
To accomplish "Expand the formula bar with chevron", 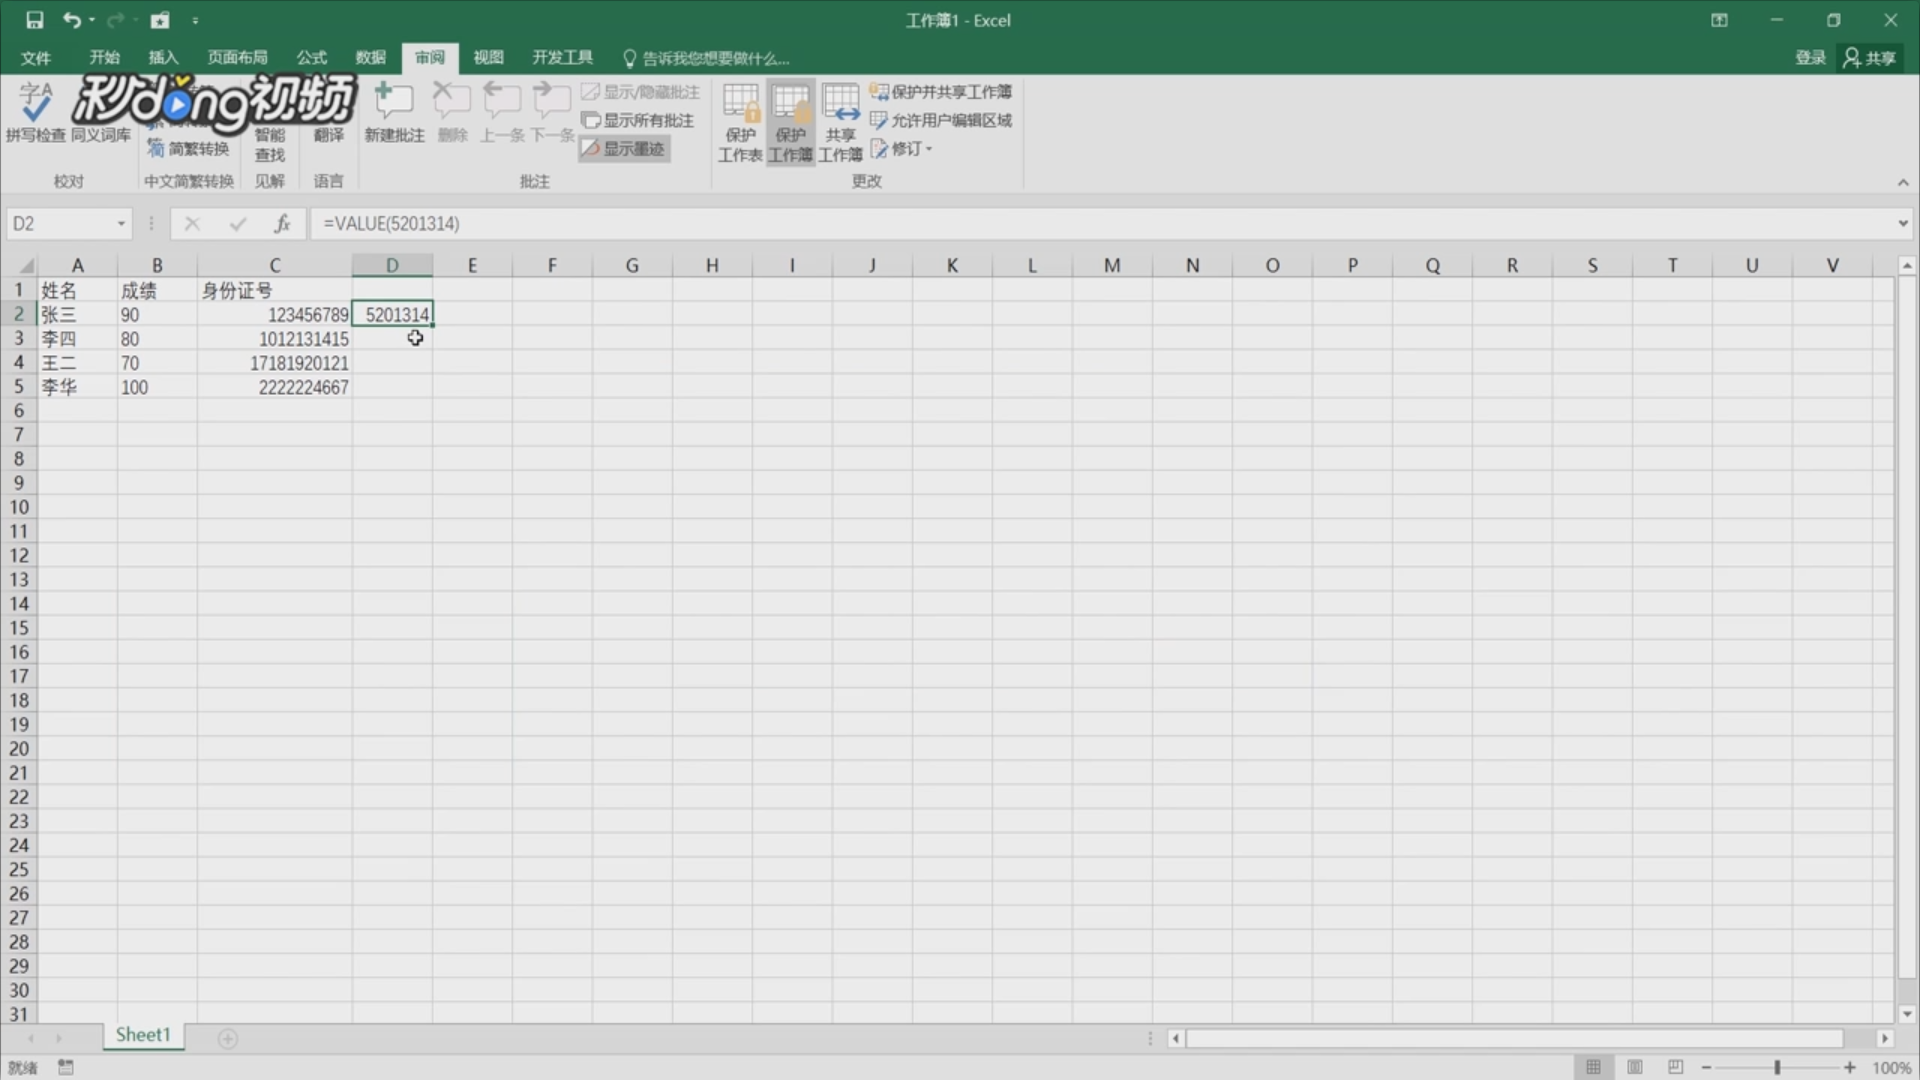I will (x=1902, y=224).
